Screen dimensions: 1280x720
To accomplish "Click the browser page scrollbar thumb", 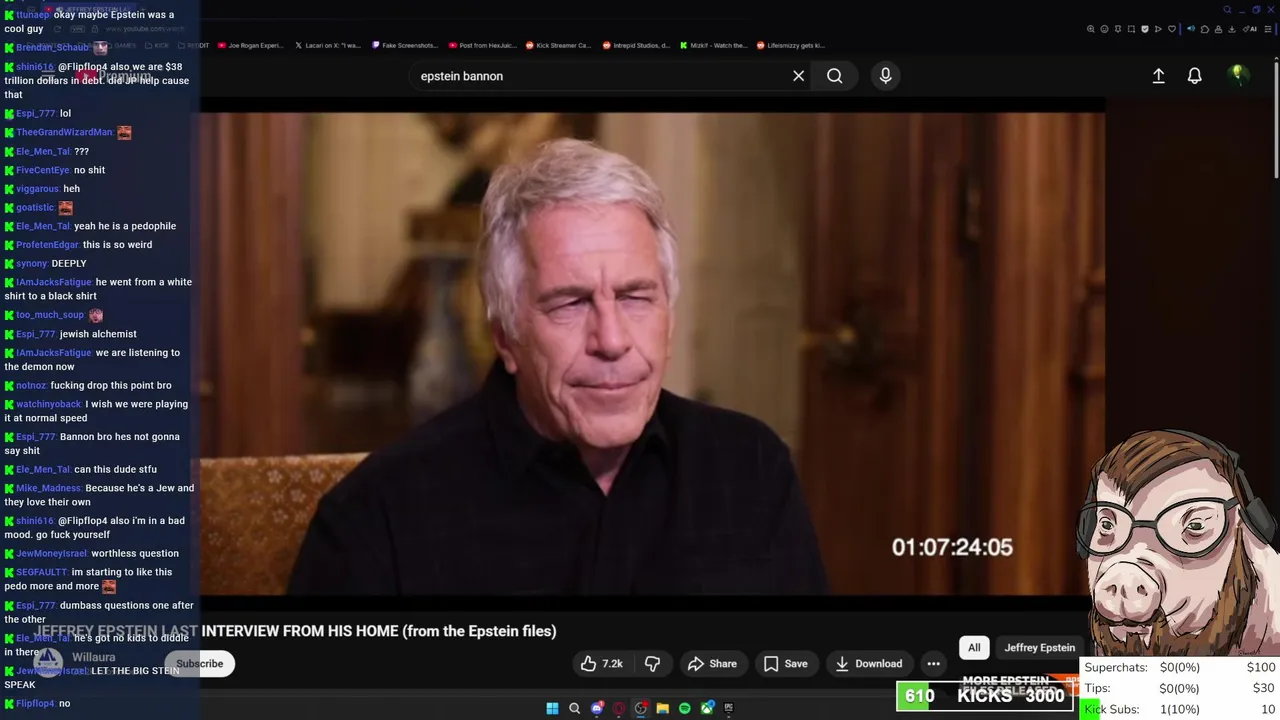I will [1276, 120].
